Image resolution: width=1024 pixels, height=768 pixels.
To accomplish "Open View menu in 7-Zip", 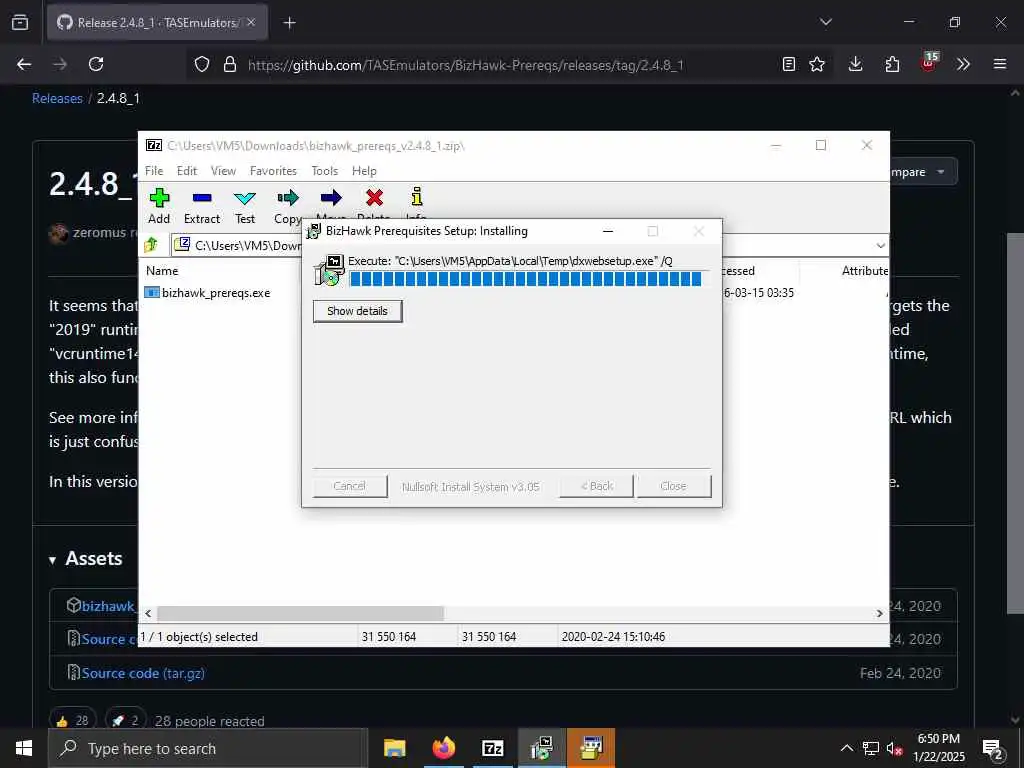I will 223,170.
